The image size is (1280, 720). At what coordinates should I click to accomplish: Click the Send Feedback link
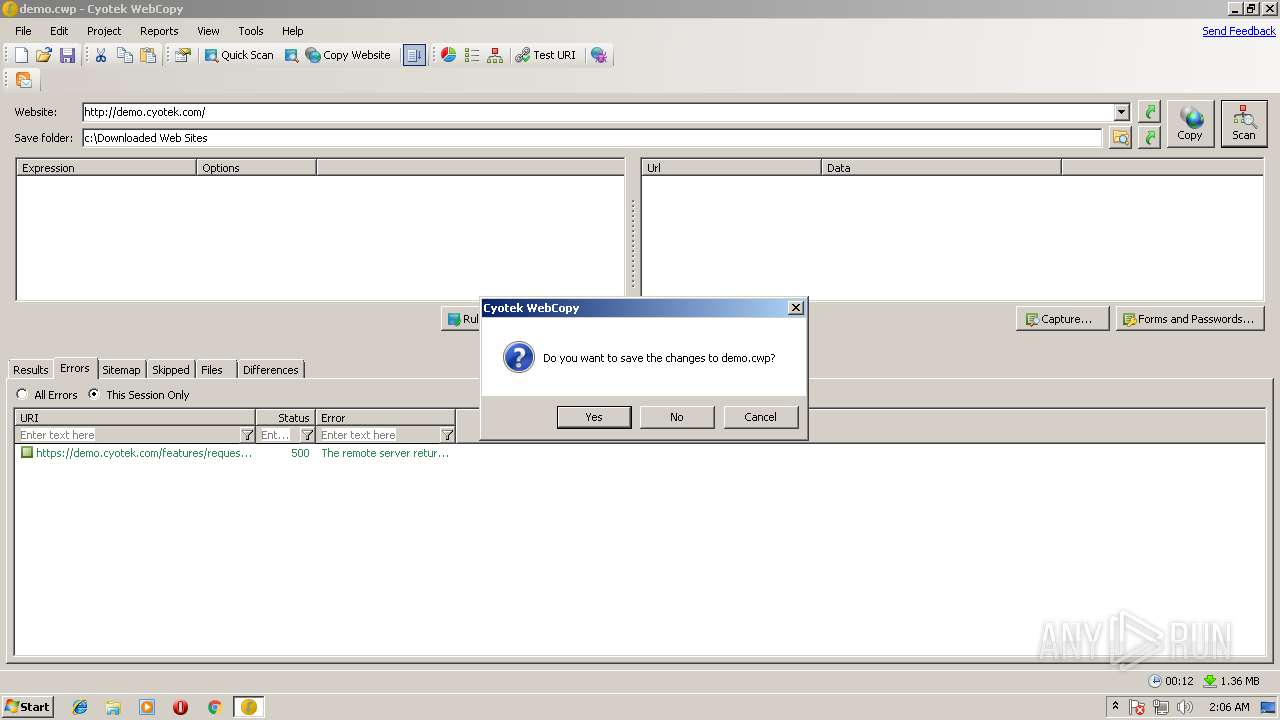pyautogui.click(x=1238, y=31)
